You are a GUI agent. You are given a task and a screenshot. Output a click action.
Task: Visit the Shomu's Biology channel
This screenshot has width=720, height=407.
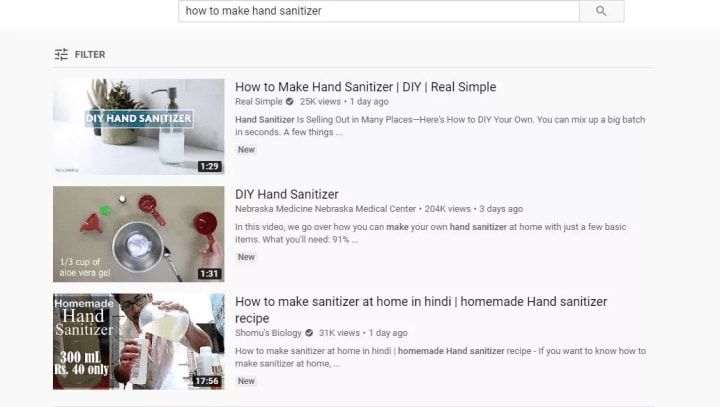(268, 333)
